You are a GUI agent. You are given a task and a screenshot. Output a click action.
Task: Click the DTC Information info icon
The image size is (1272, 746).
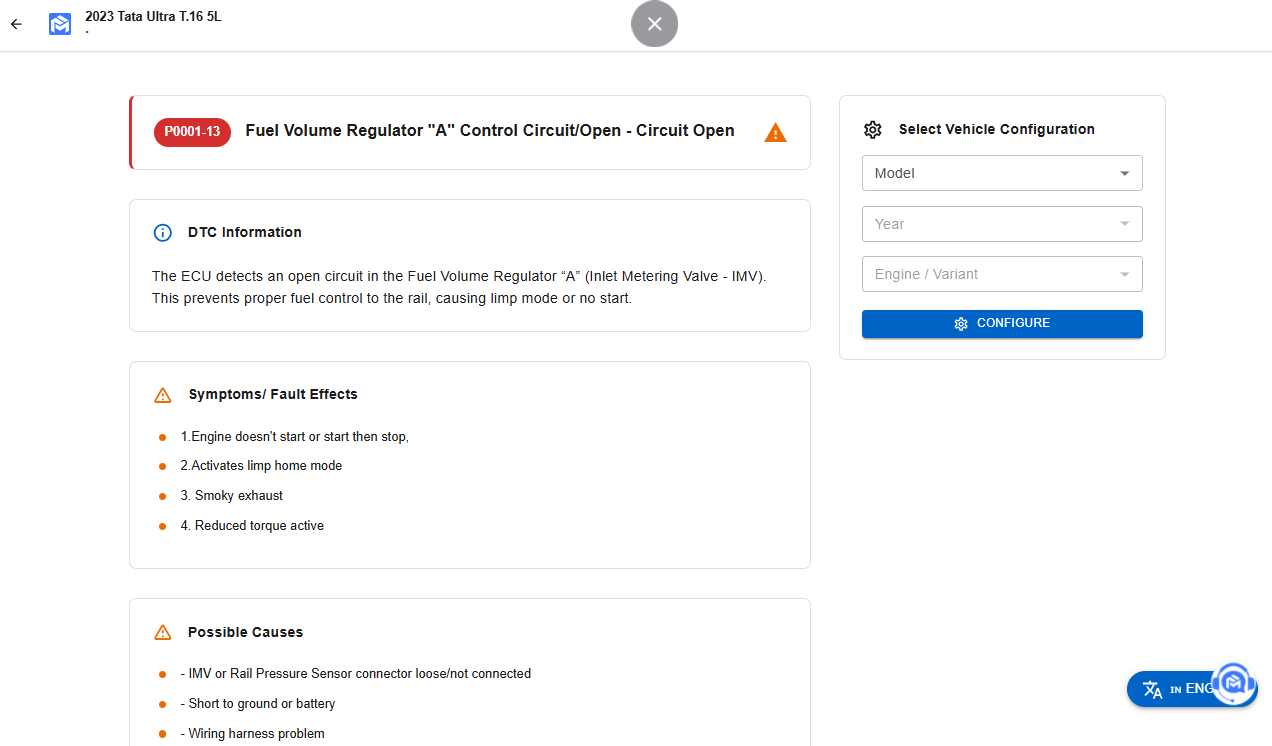click(x=162, y=233)
